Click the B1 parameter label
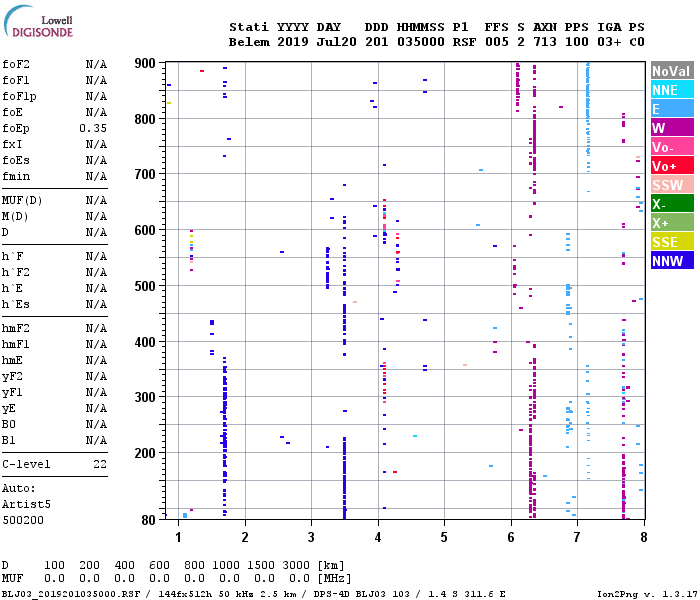Screen dimensions: 700x600 [x=8, y=441]
